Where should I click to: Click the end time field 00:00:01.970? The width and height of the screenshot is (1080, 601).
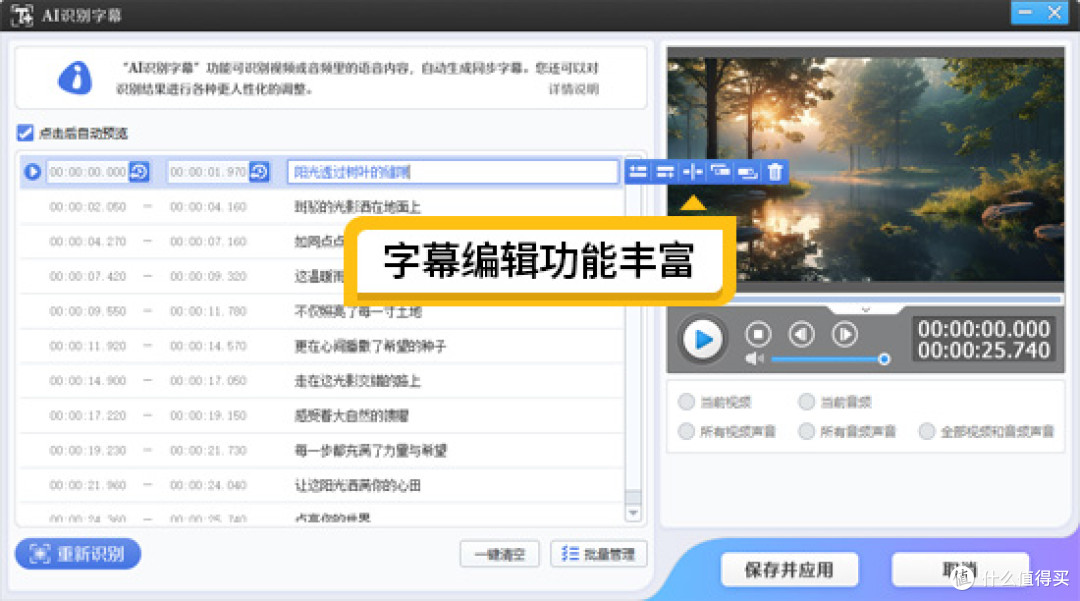(208, 172)
